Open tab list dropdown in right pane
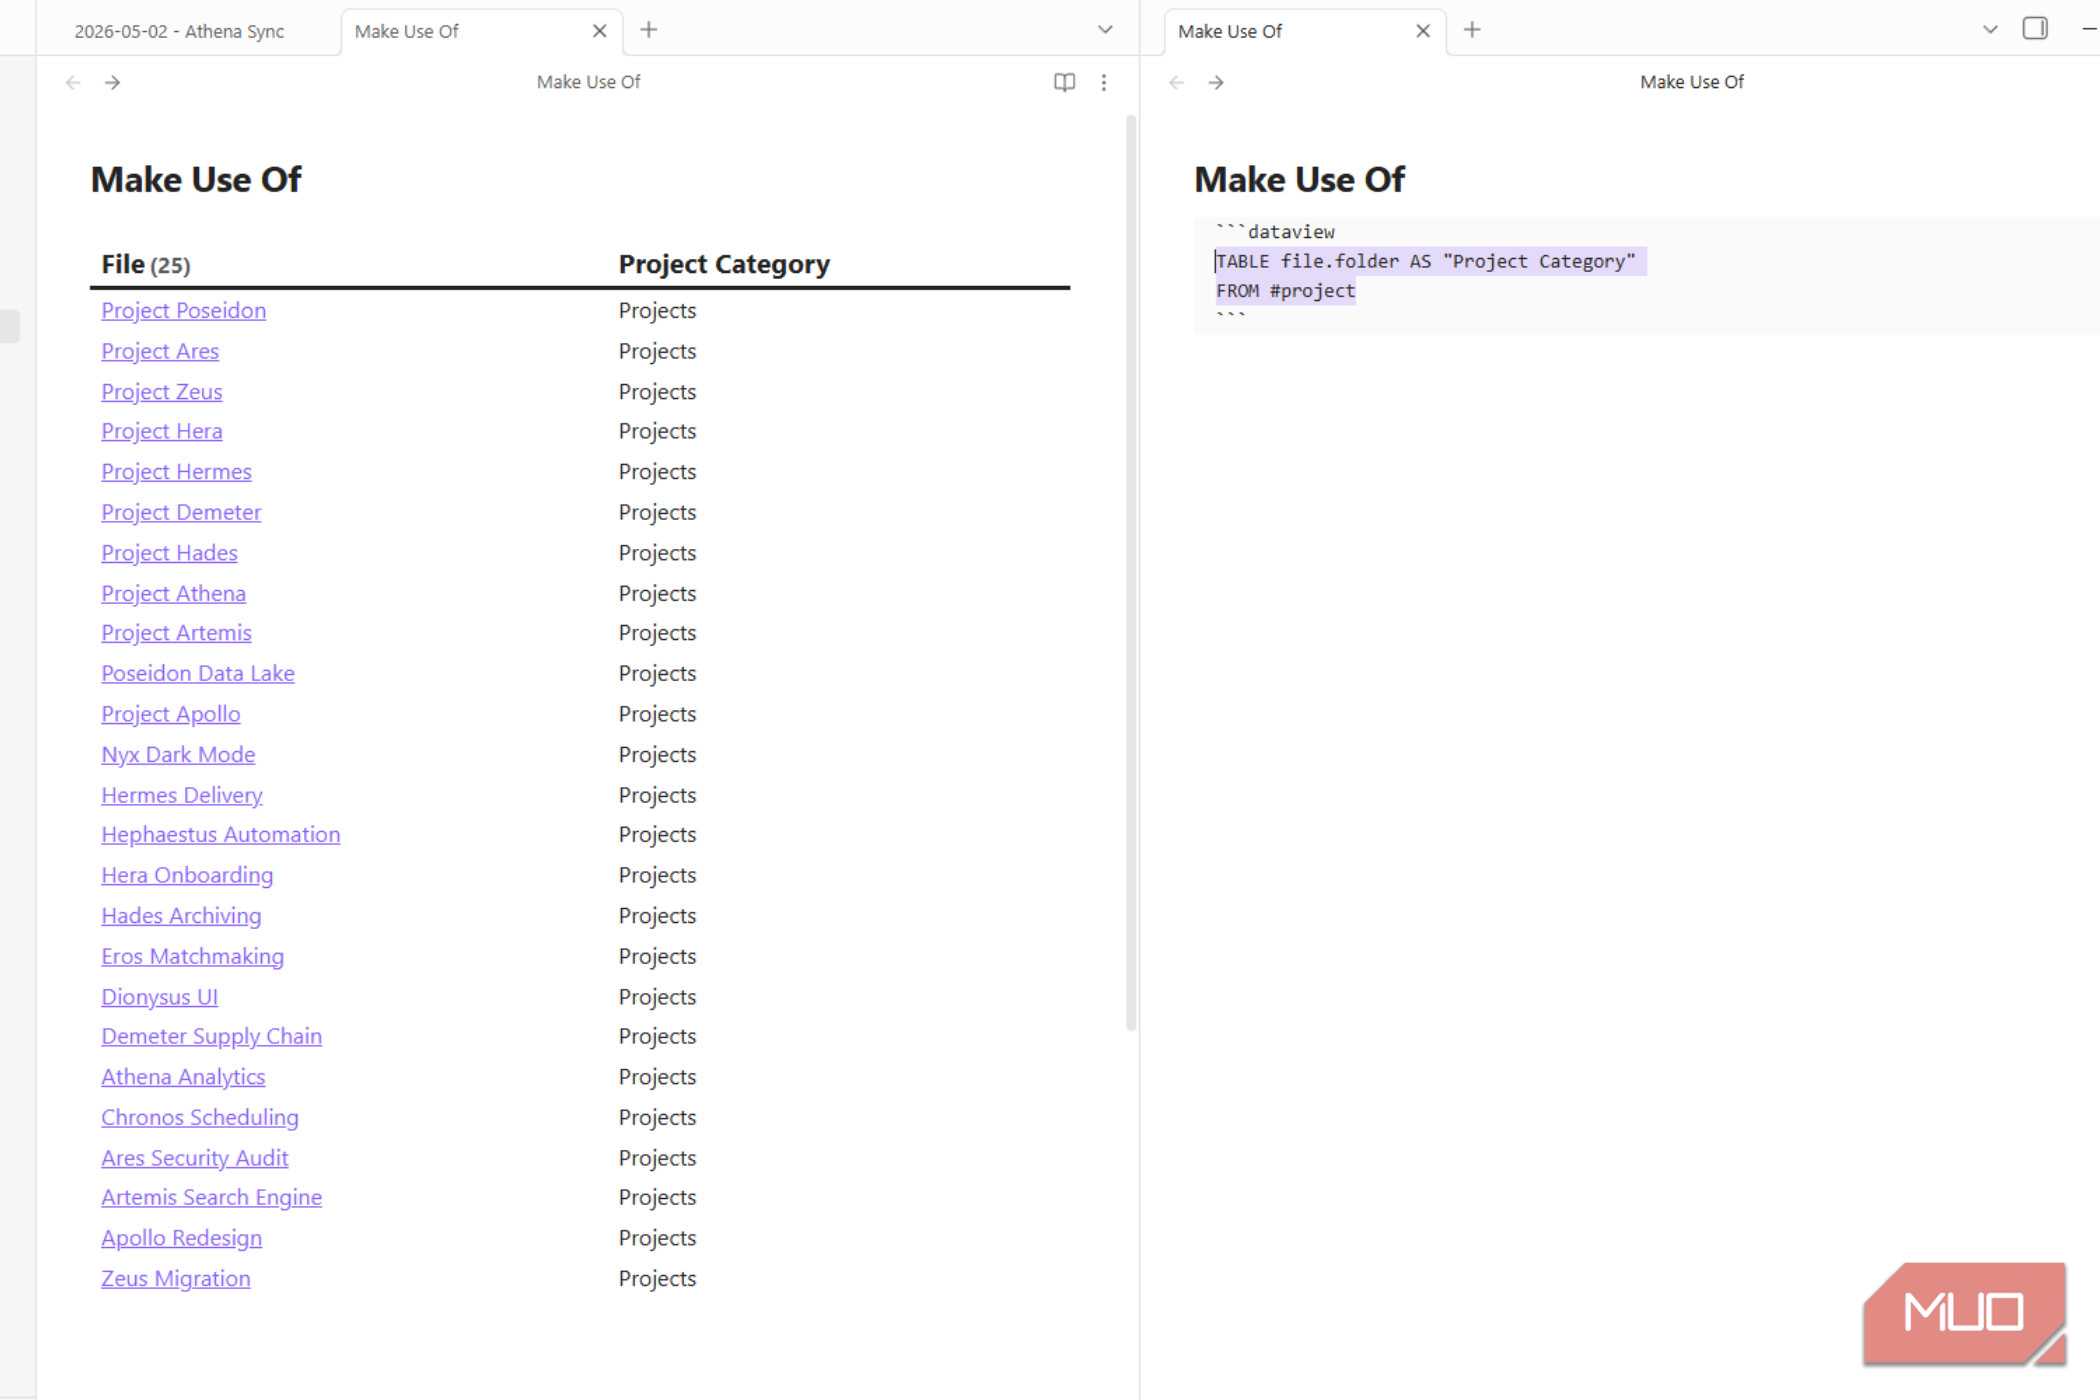This screenshot has width=2100, height=1400. (x=1990, y=30)
